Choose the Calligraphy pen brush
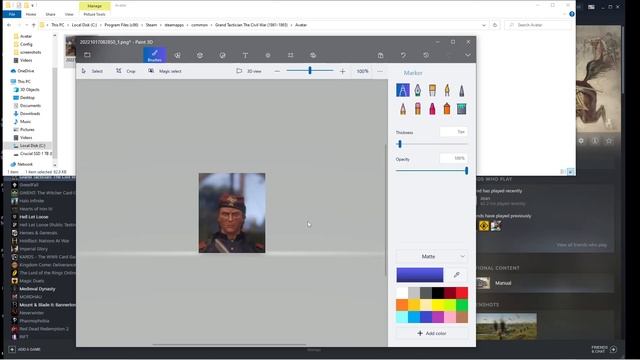Image resolution: width=640 pixels, height=360 pixels. pos(418,90)
